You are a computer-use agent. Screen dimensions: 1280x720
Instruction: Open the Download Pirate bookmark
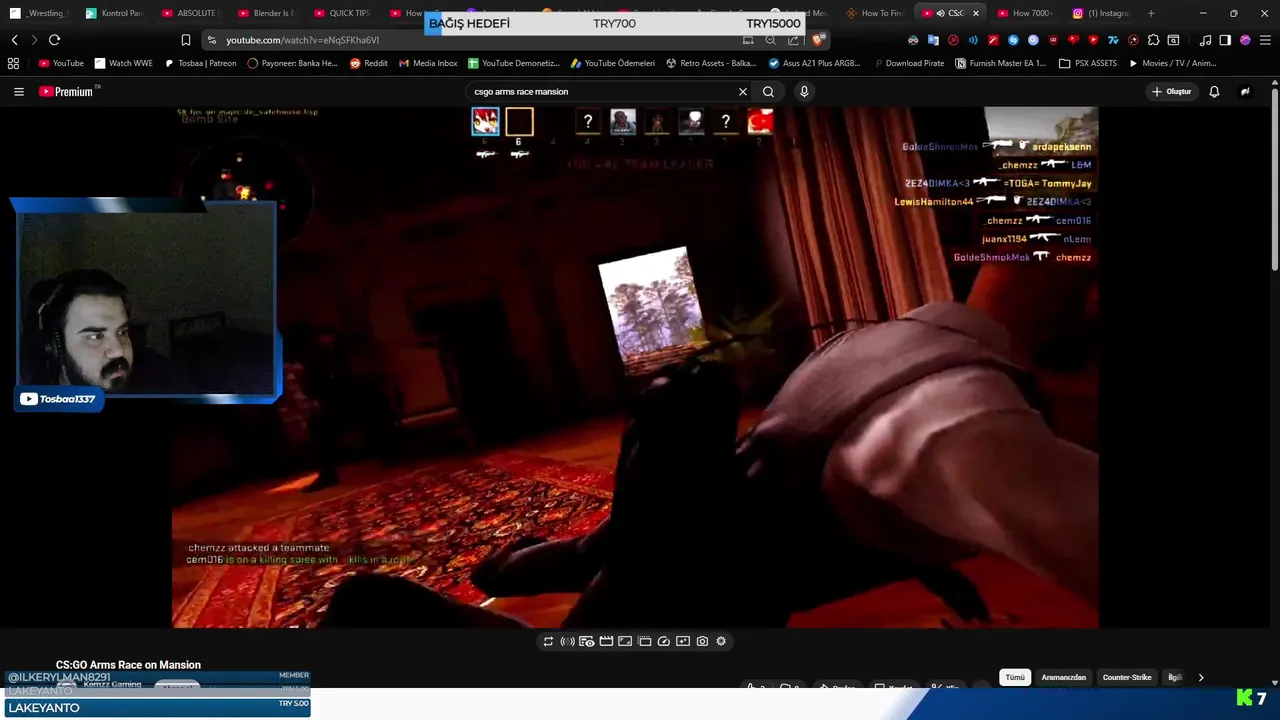point(908,63)
